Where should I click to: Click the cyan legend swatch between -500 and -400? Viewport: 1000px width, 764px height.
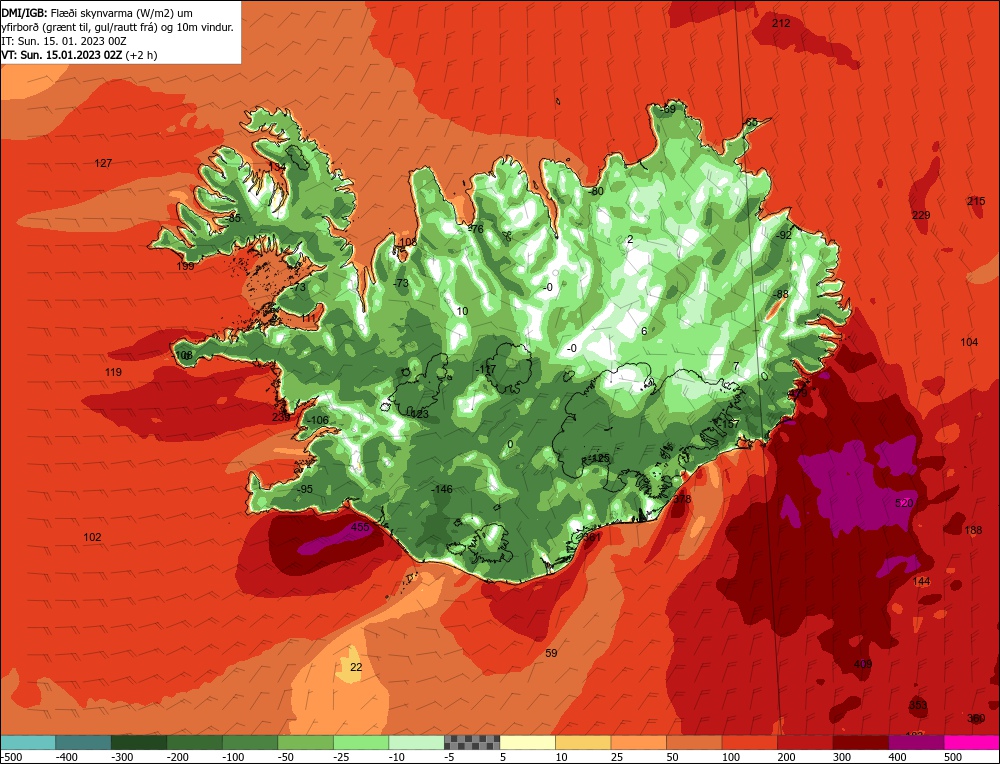pos(28,742)
